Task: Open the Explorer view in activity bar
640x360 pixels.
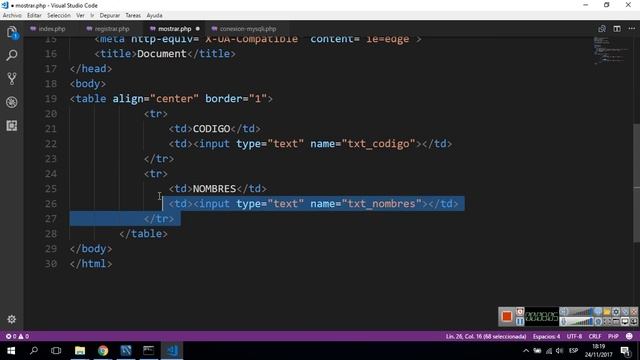Action: tap(12, 32)
